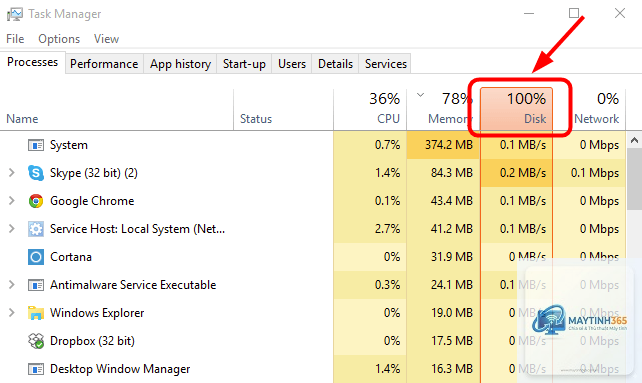The height and width of the screenshot is (383, 642).
Task: Sort by the CPU column header
Action: (370, 110)
